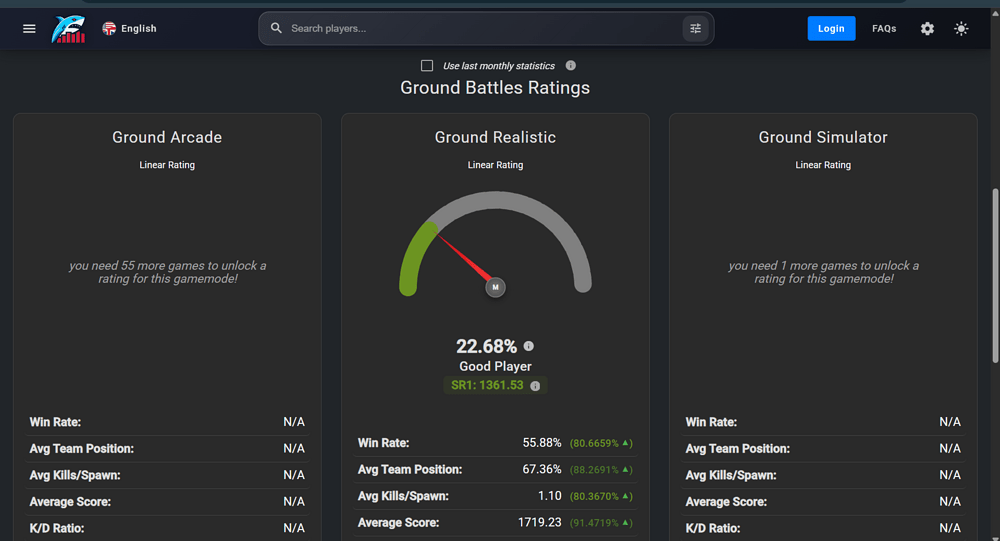
Task: Select the Ground Arcade card title
Action: click(x=167, y=137)
